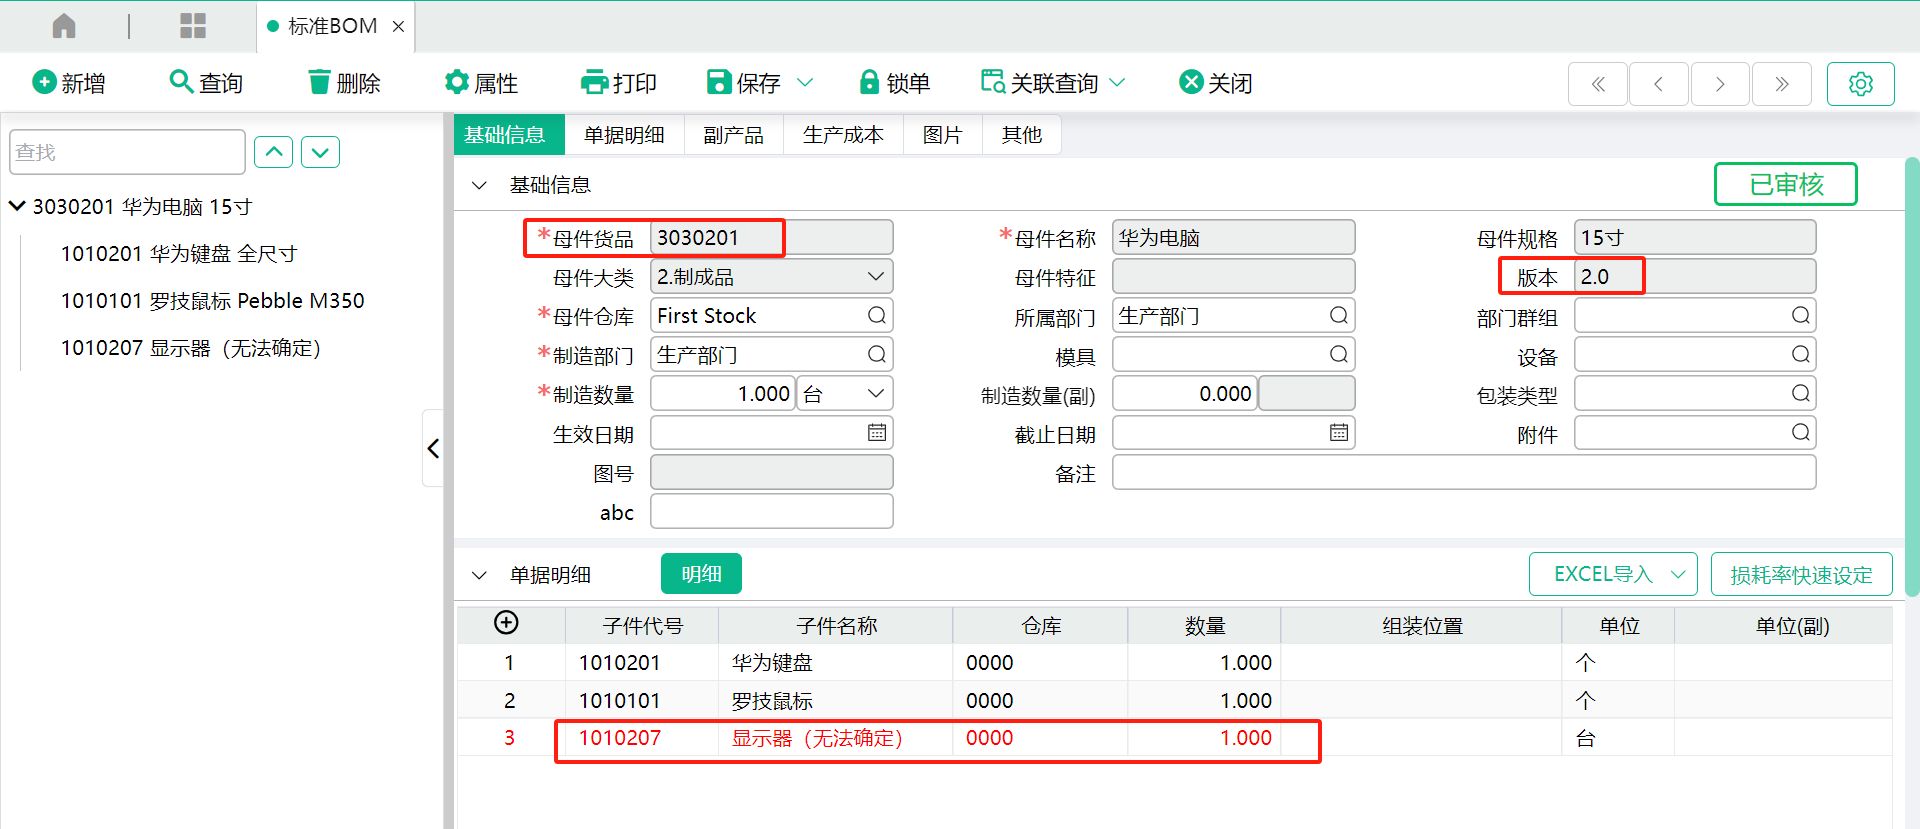Click the 锁单 lock button

[895, 83]
